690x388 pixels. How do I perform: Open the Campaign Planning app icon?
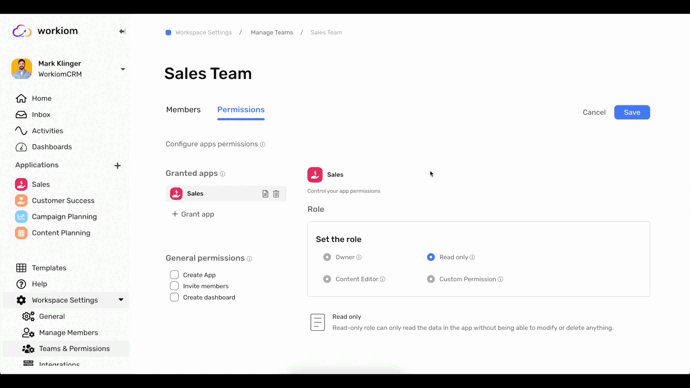click(x=21, y=216)
